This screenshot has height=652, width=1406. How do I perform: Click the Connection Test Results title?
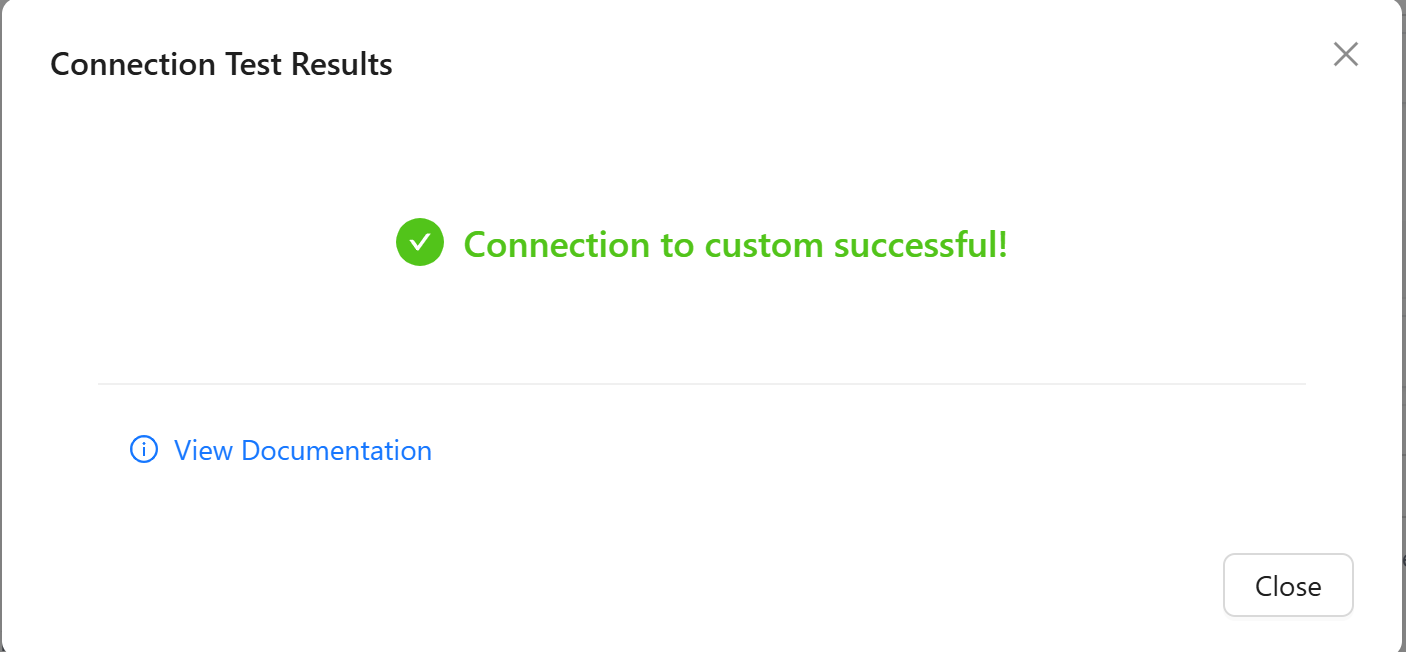221,64
